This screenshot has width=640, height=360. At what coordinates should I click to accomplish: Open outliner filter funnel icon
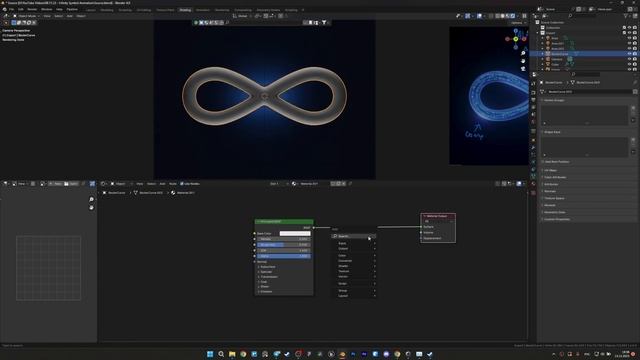626,16
